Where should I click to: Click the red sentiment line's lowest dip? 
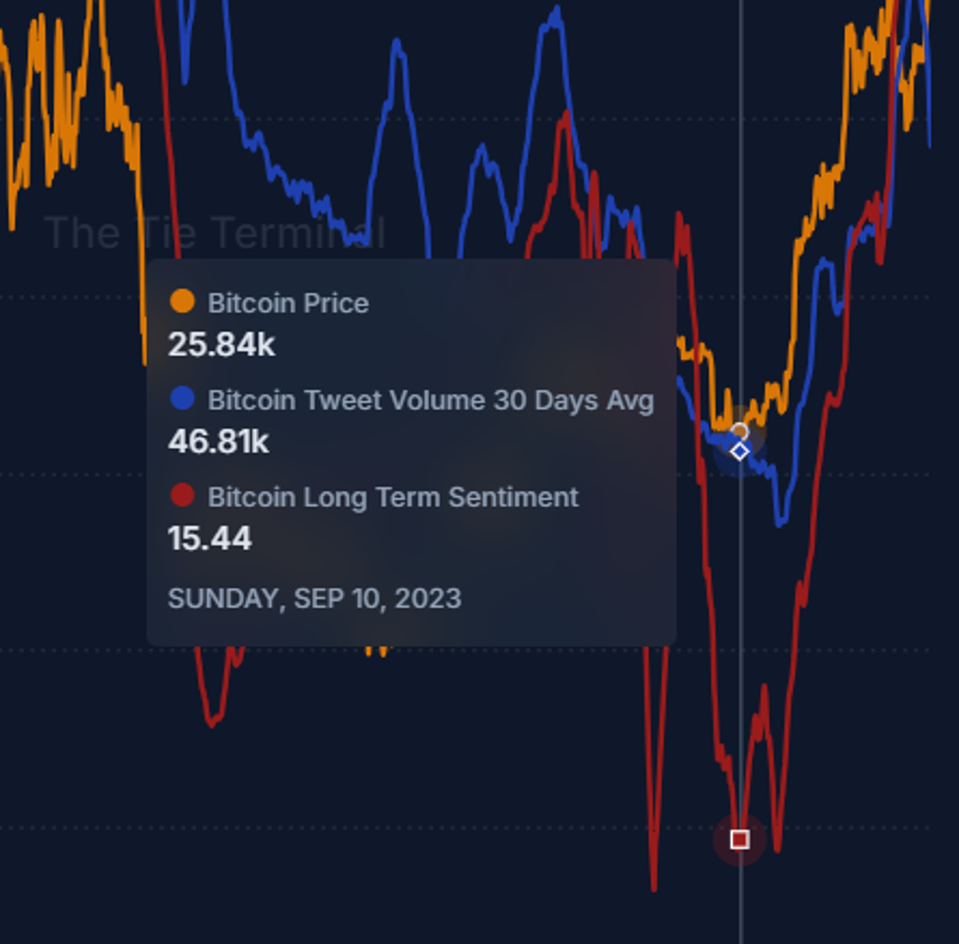point(654,886)
